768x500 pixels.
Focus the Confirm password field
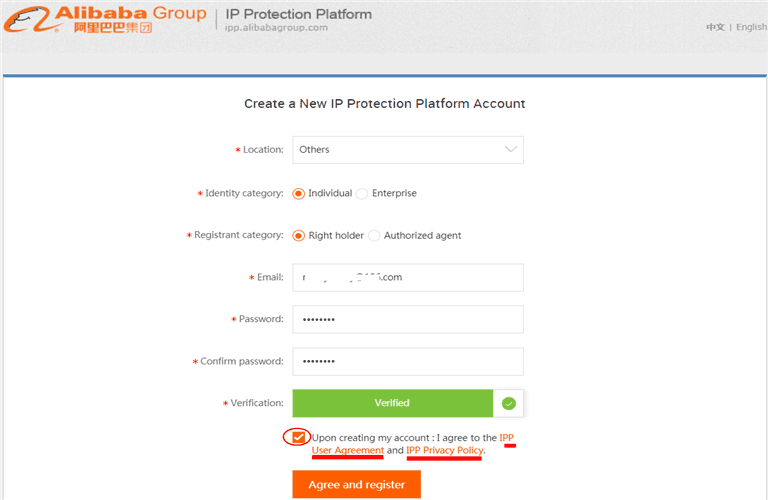408,361
